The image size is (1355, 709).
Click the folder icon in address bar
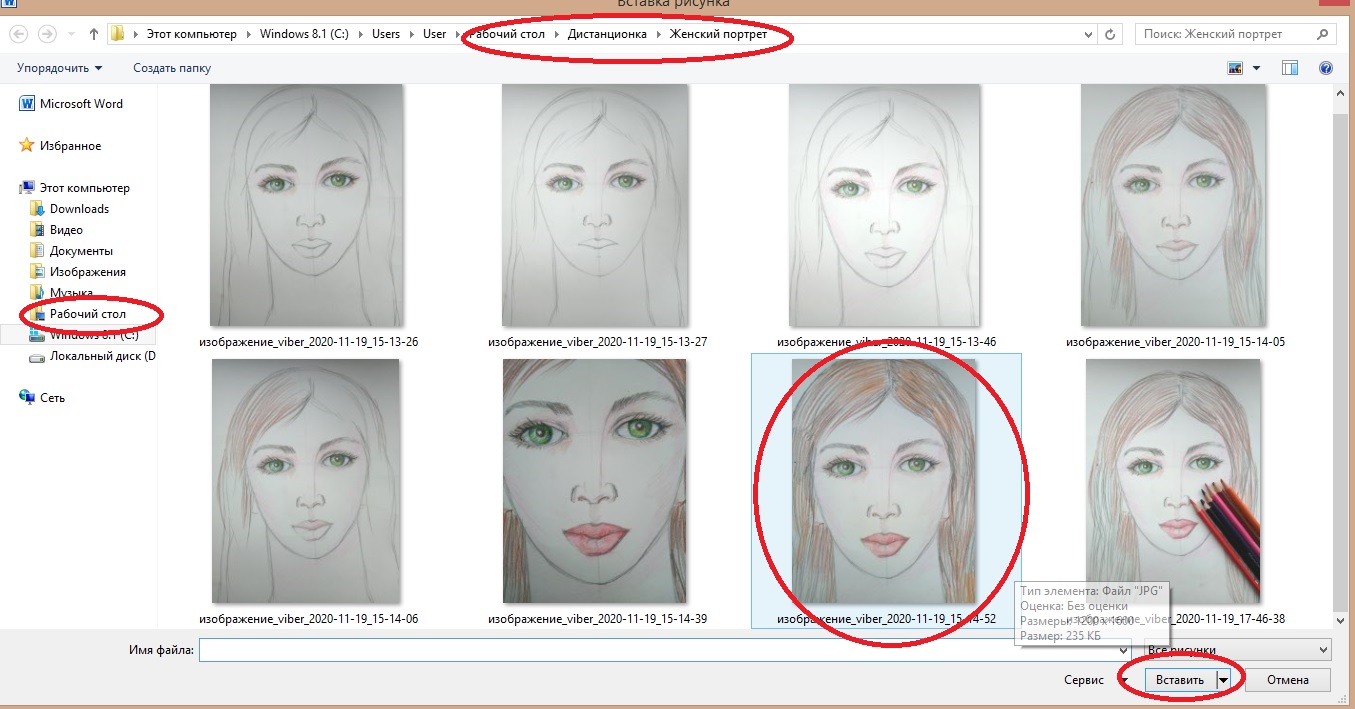(118, 34)
